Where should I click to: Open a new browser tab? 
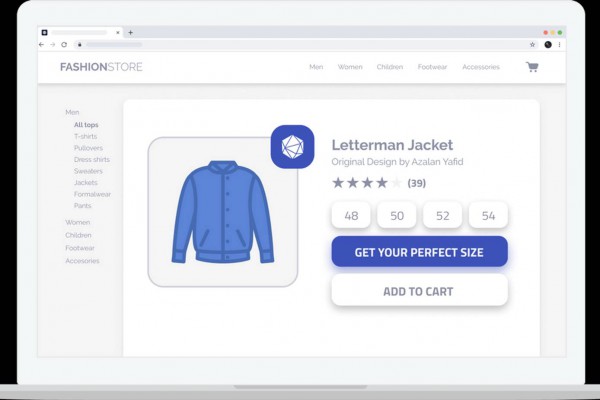130,32
